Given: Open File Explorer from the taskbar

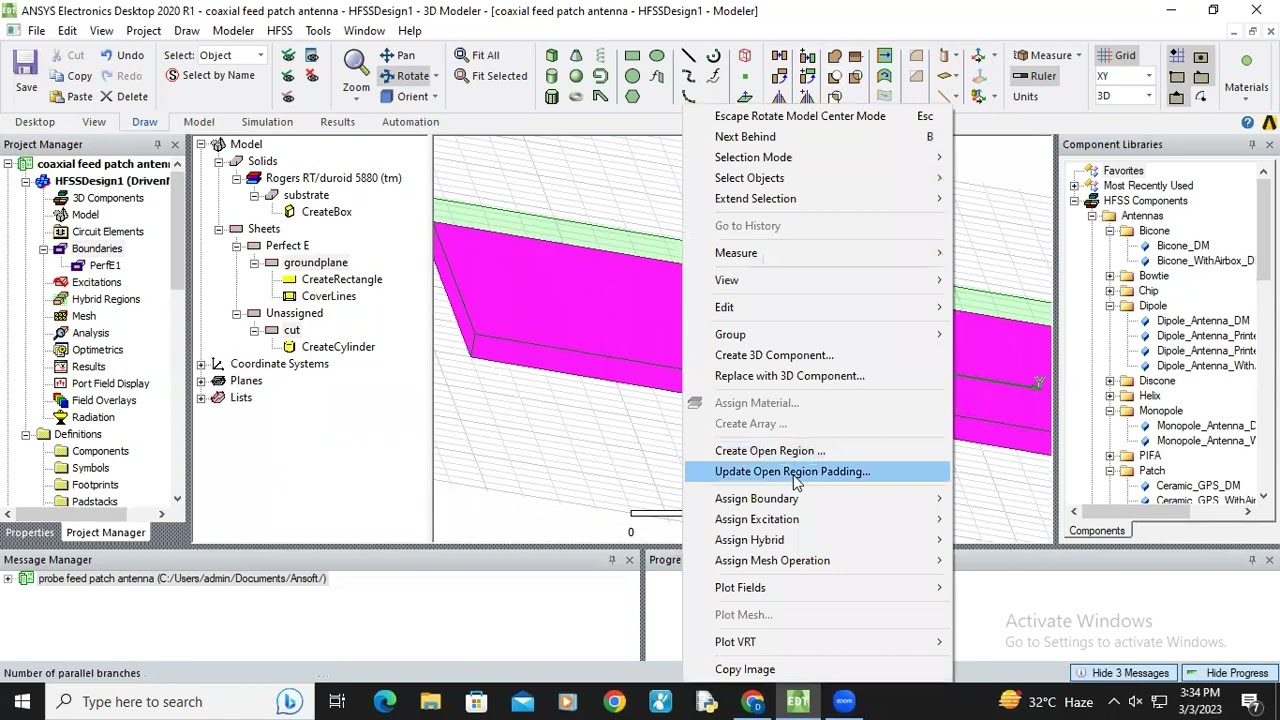Looking at the screenshot, I should click(x=430, y=702).
